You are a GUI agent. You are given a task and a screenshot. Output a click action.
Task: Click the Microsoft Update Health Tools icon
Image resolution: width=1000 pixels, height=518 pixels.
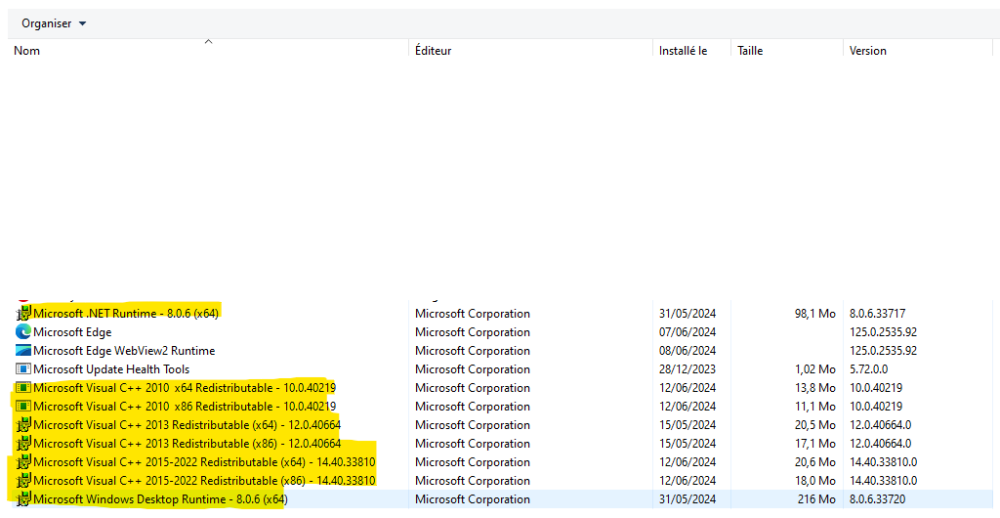pyautogui.click(x=23, y=369)
